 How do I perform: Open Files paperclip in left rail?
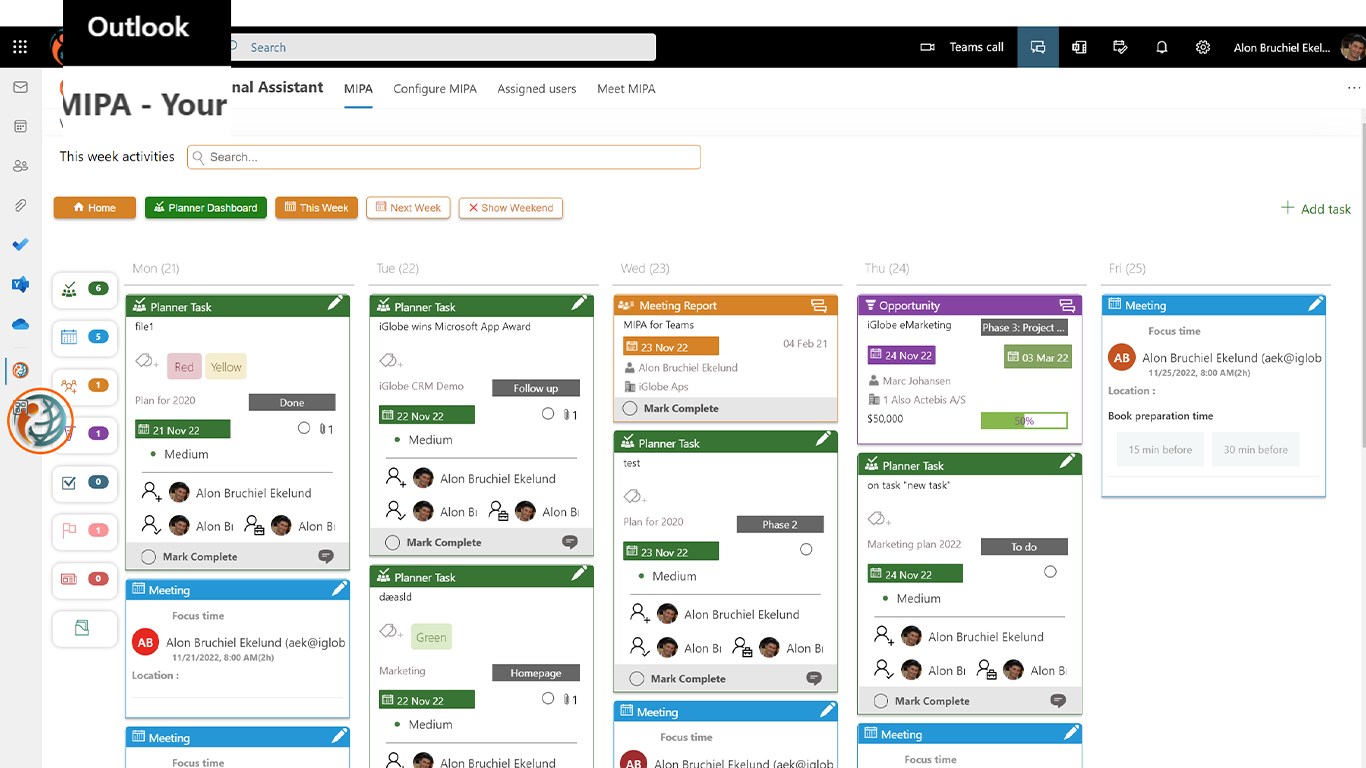pyautogui.click(x=20, y=206)
